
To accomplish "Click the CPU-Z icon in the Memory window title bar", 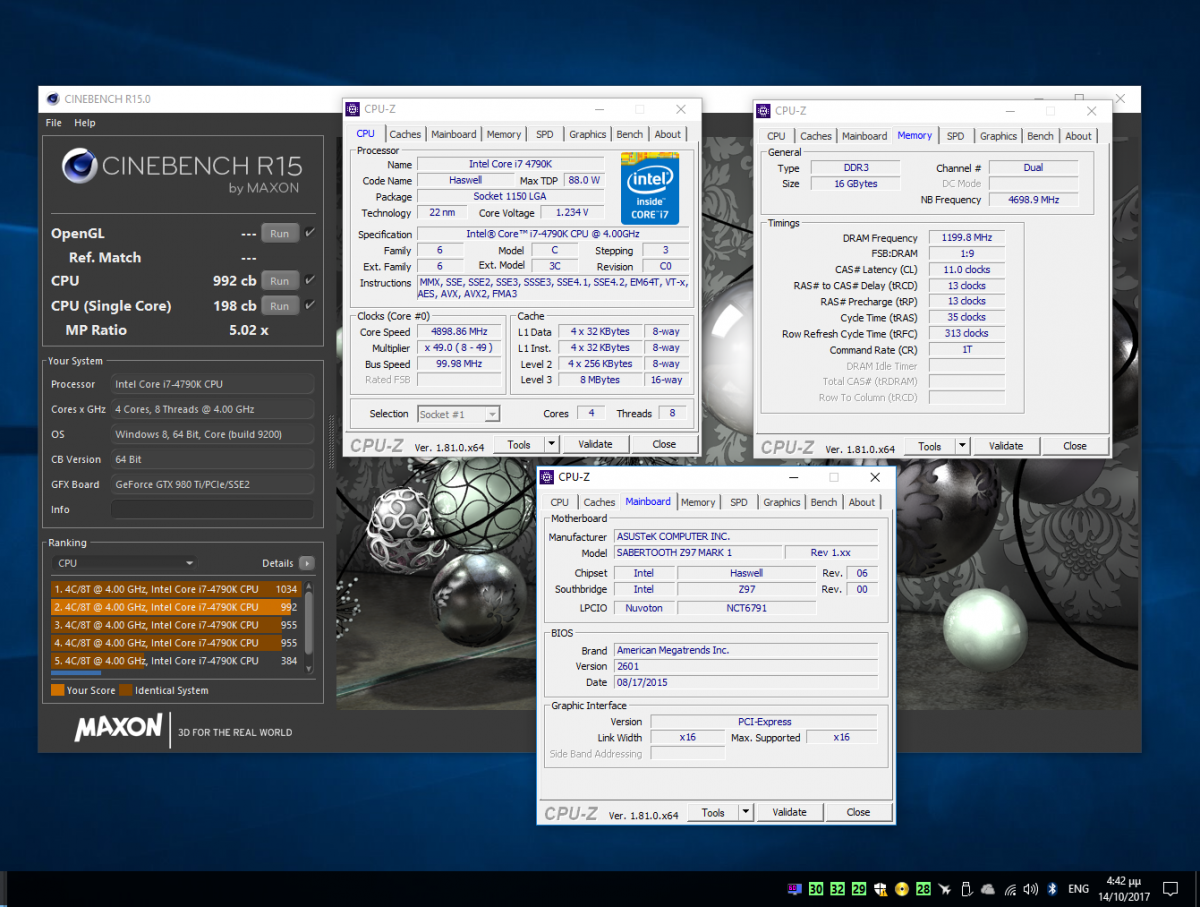I will pyautogui.click(x=763, y=111).
